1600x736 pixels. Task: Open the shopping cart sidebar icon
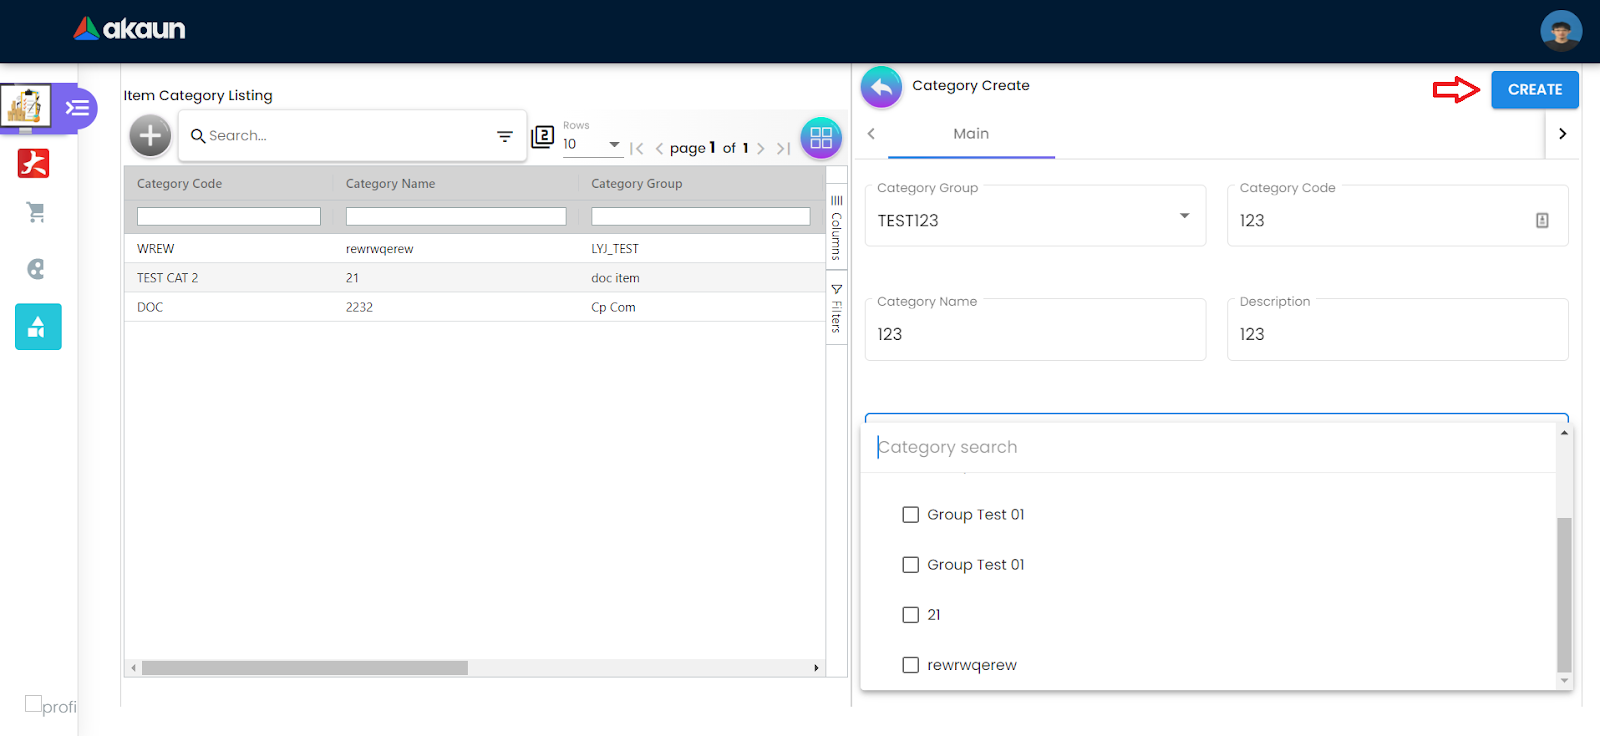tap(36, 212)
